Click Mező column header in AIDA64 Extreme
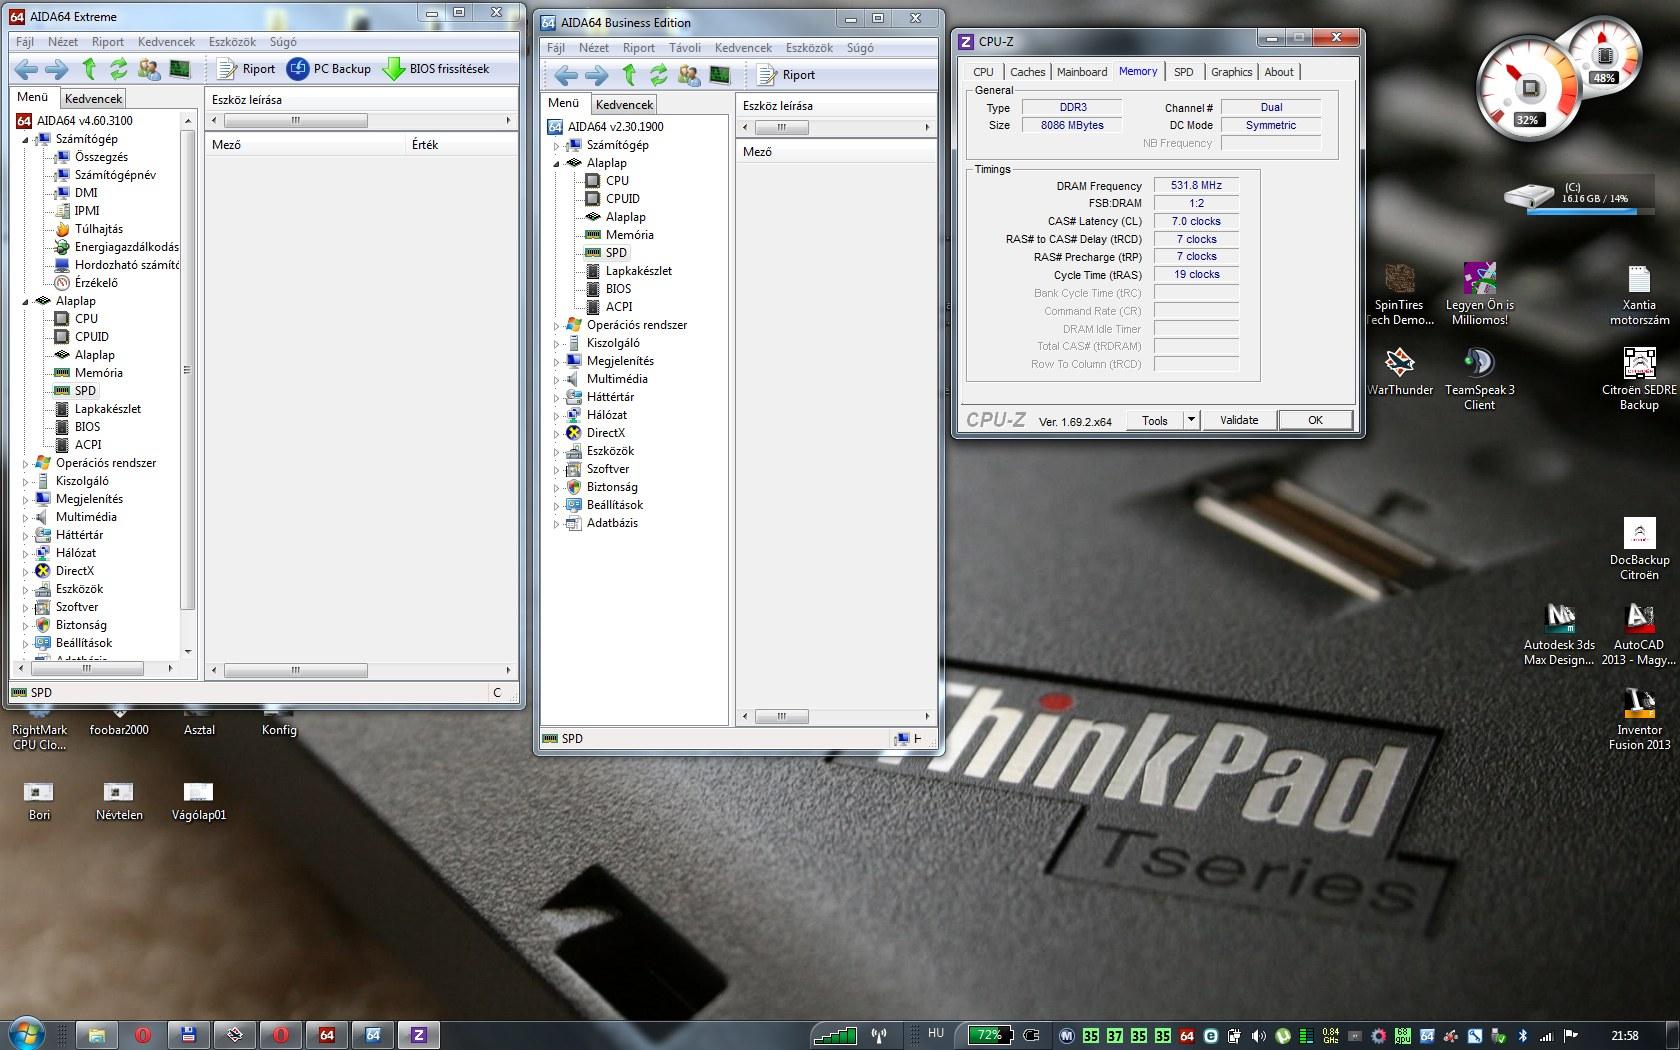 tap(305, 145)
